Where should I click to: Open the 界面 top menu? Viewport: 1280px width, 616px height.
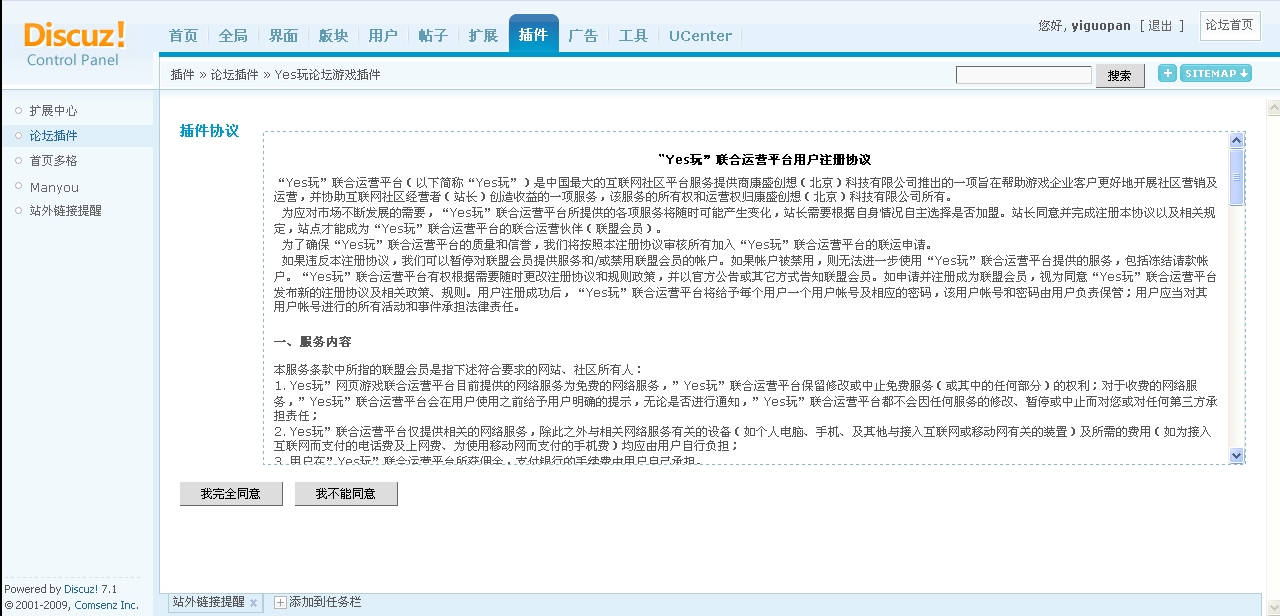(x=283, y=35)
